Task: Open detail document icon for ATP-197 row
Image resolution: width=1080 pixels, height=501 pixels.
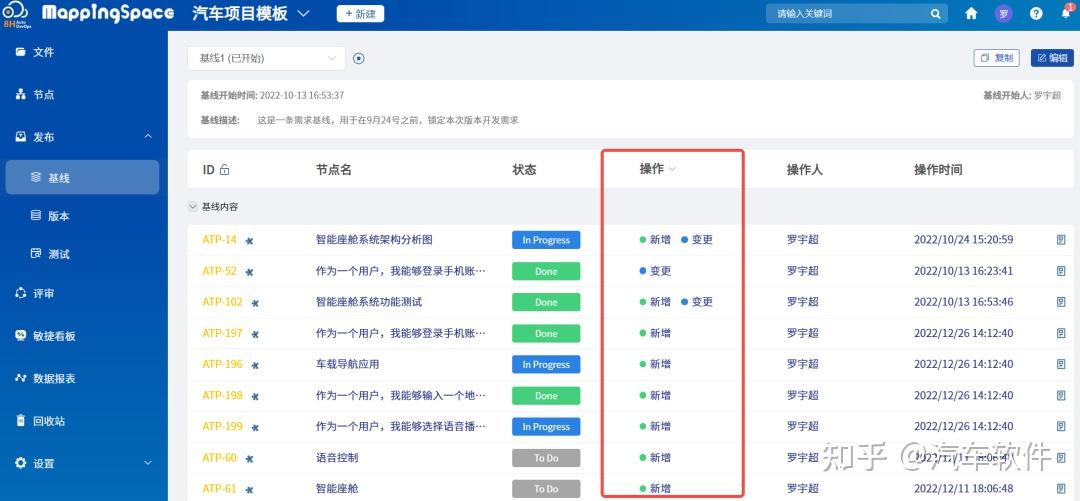Action: (x=1061, y=333)
